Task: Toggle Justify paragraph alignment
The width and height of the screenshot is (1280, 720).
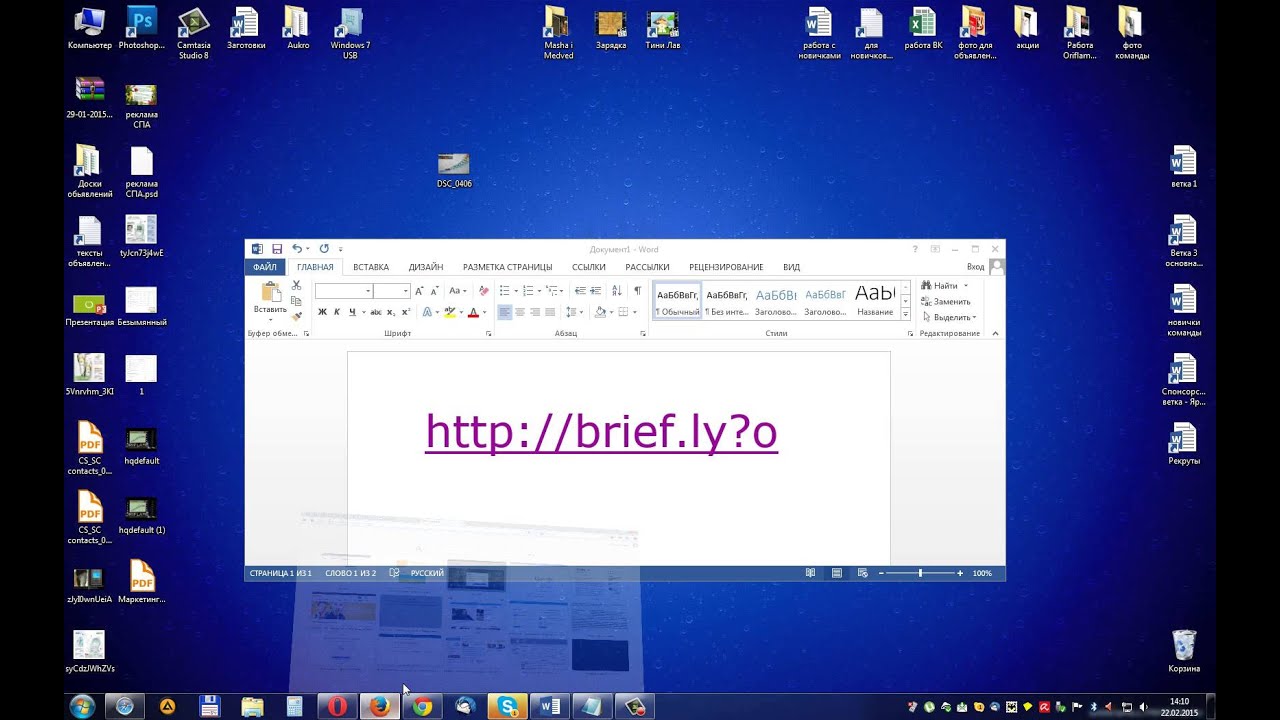Action: (550, 312)
